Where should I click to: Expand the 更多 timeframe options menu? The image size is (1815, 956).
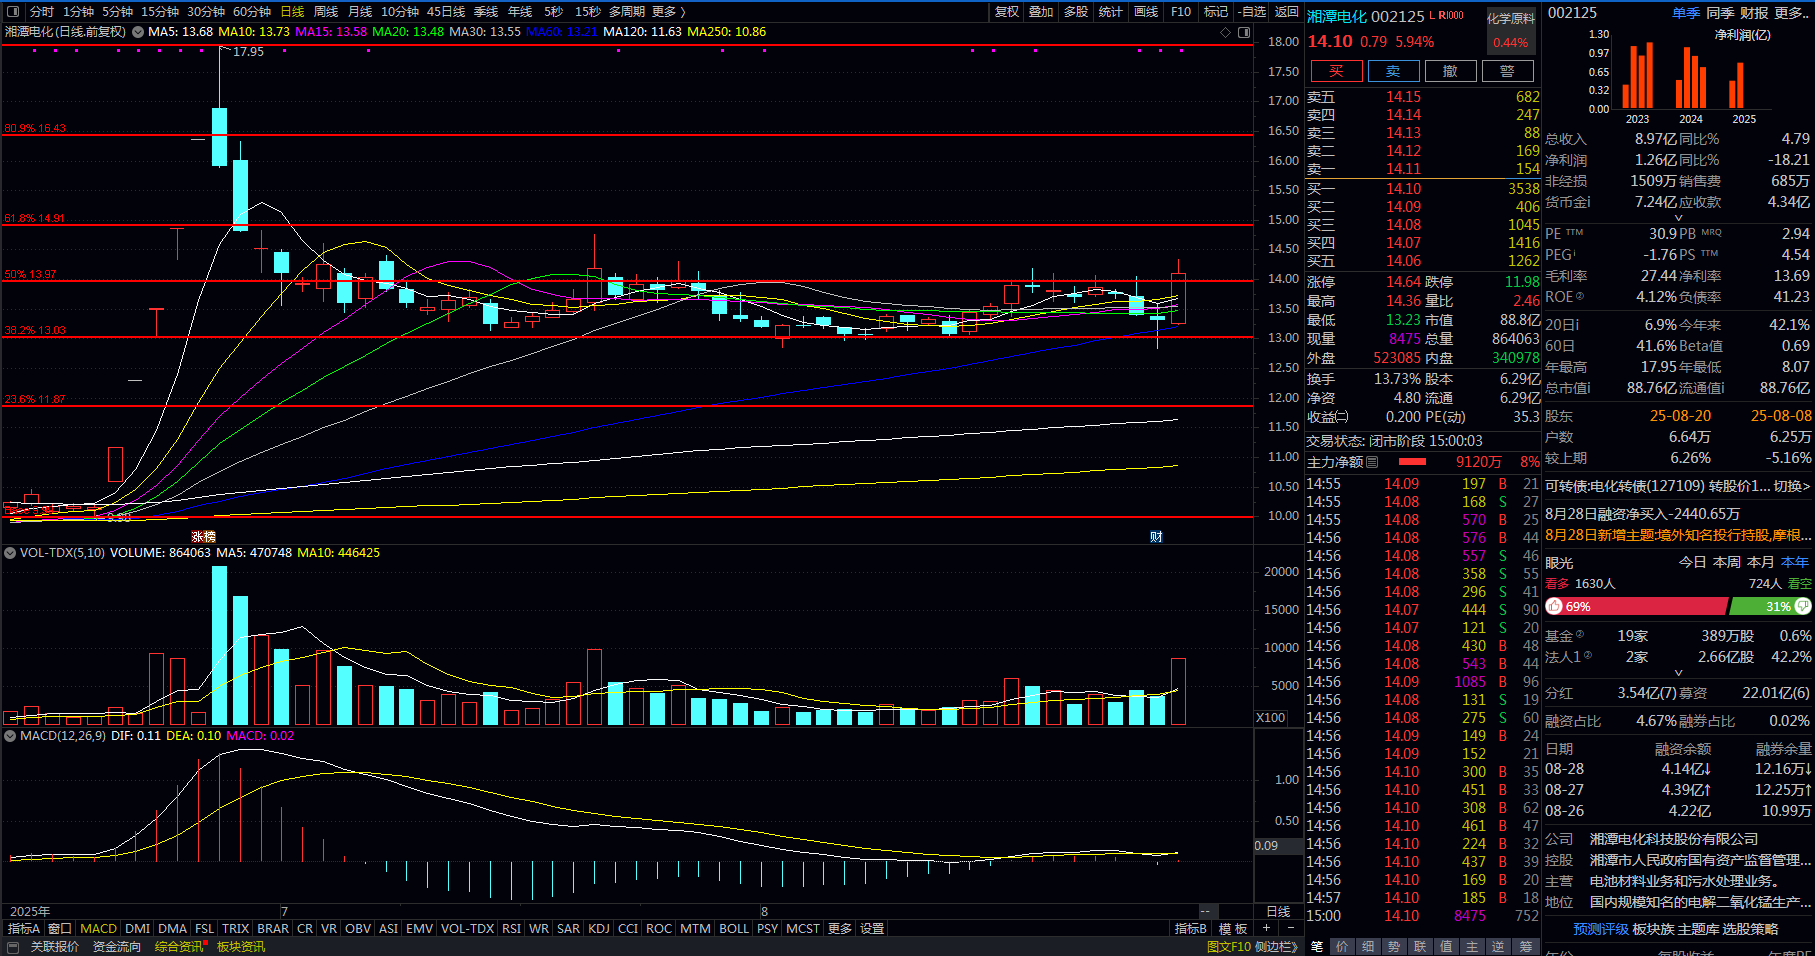(x=668, y=12)
